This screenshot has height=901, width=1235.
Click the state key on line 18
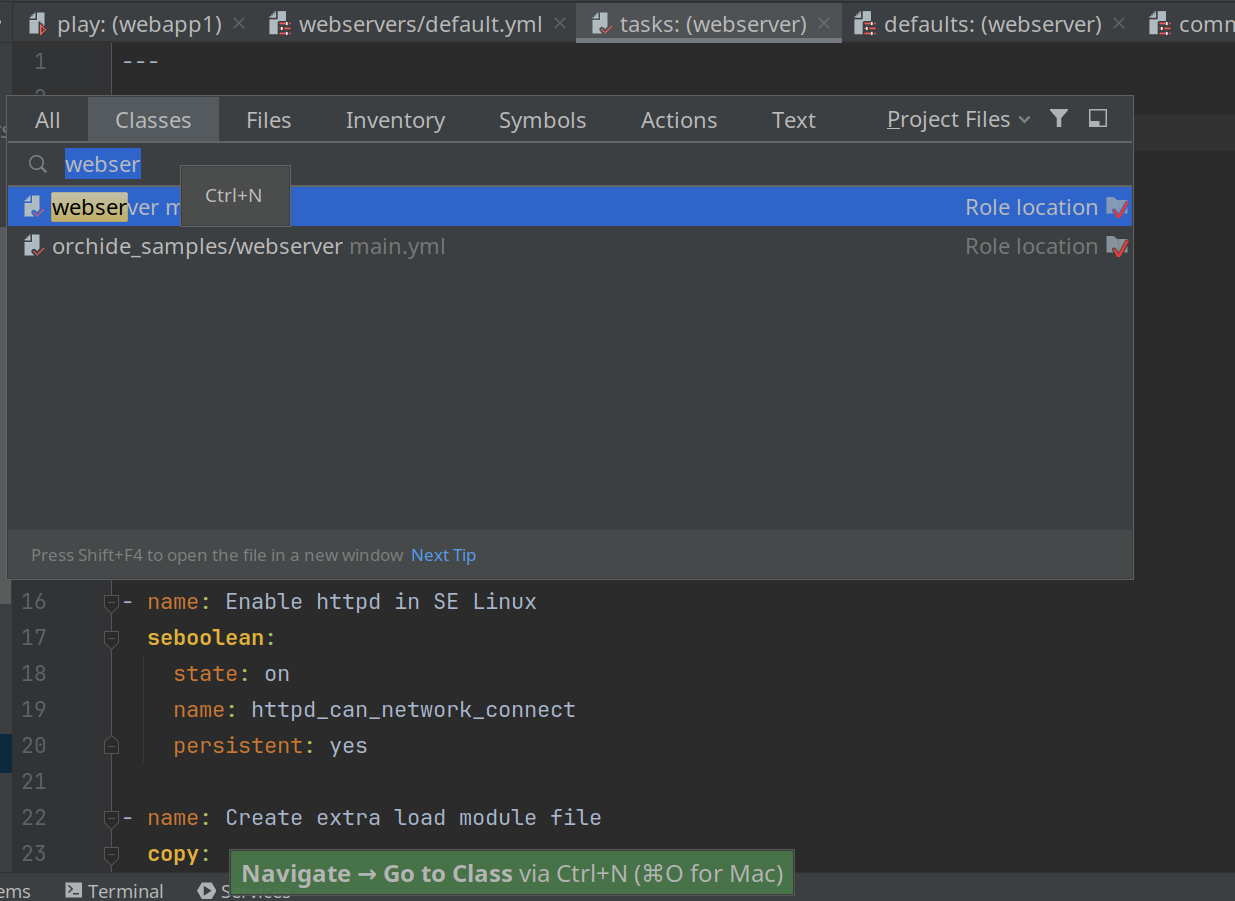(206, 674)
